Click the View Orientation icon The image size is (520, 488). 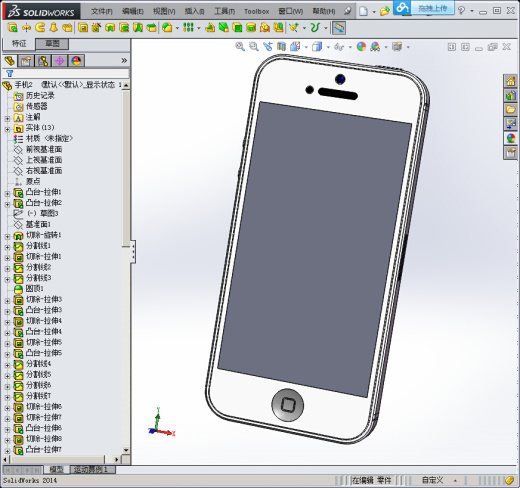295,47
